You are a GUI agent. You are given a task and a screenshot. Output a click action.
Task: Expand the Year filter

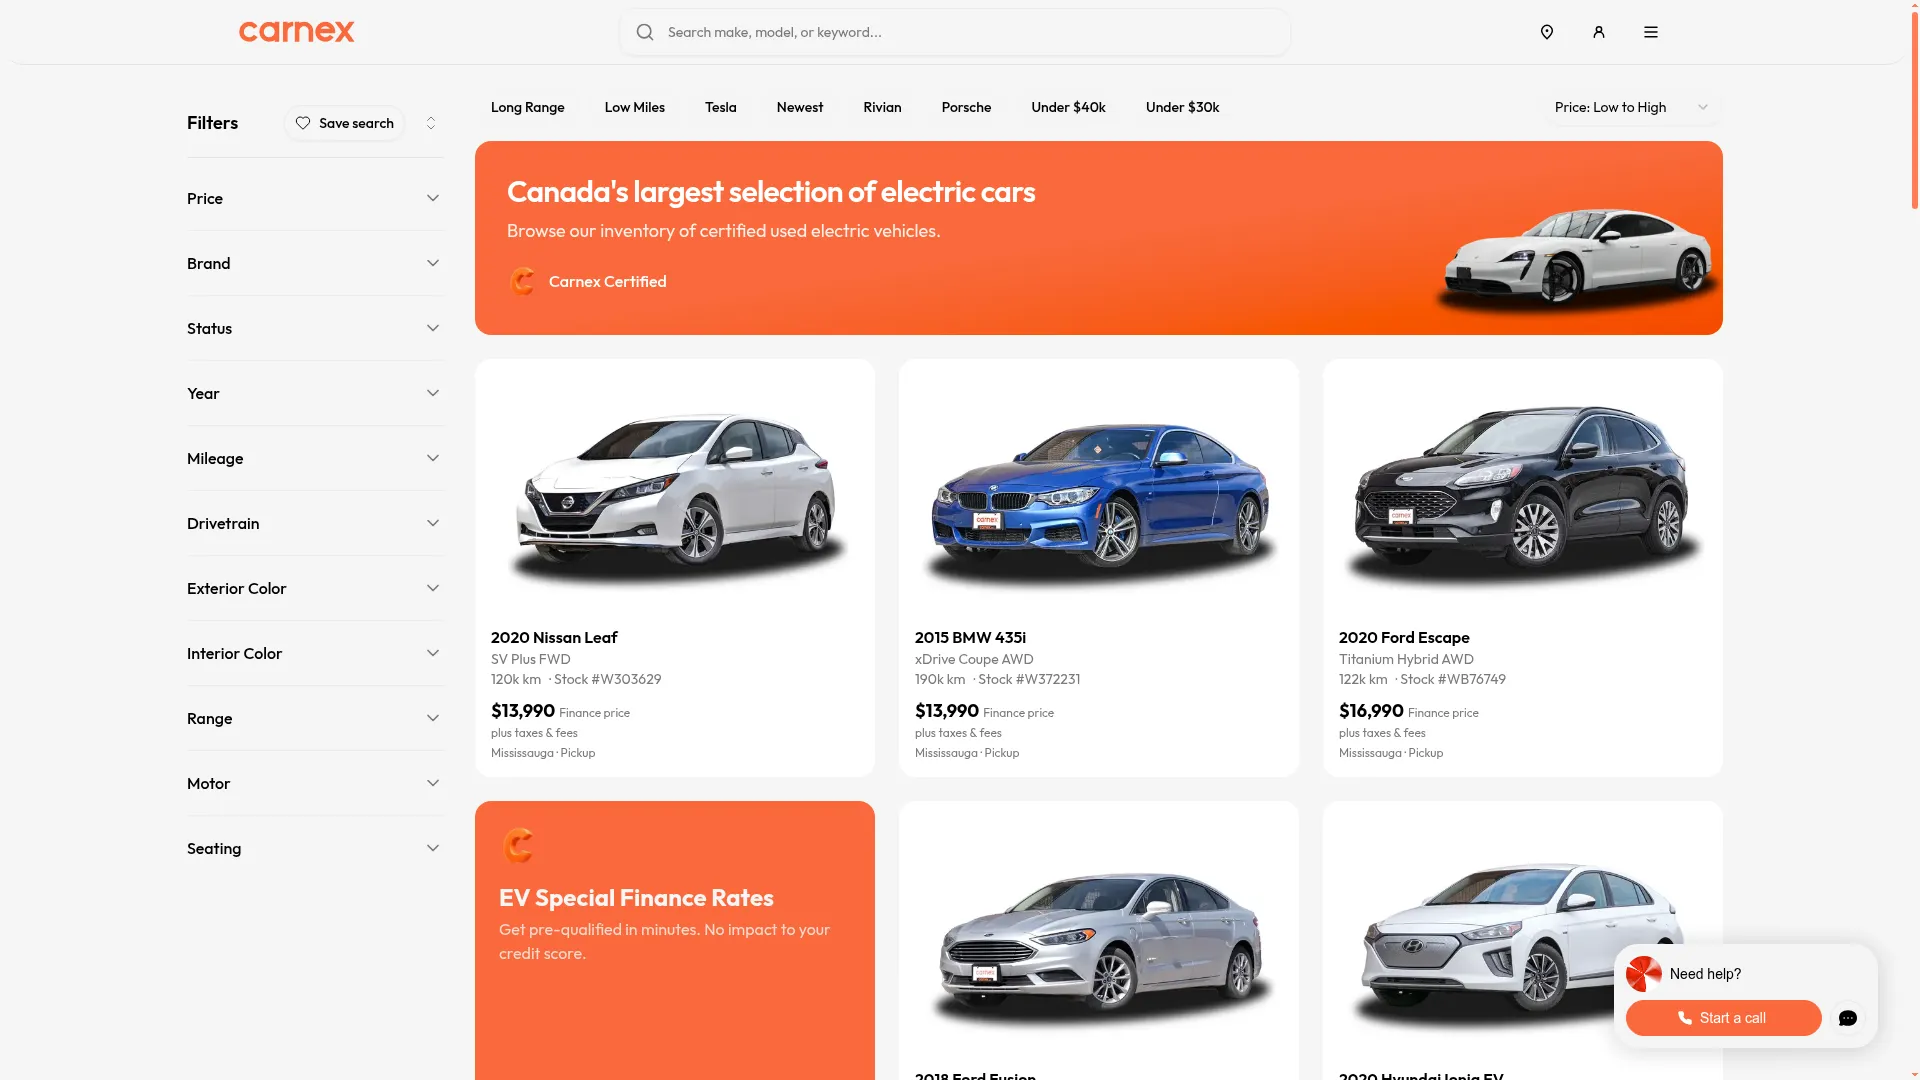(315, 393)
